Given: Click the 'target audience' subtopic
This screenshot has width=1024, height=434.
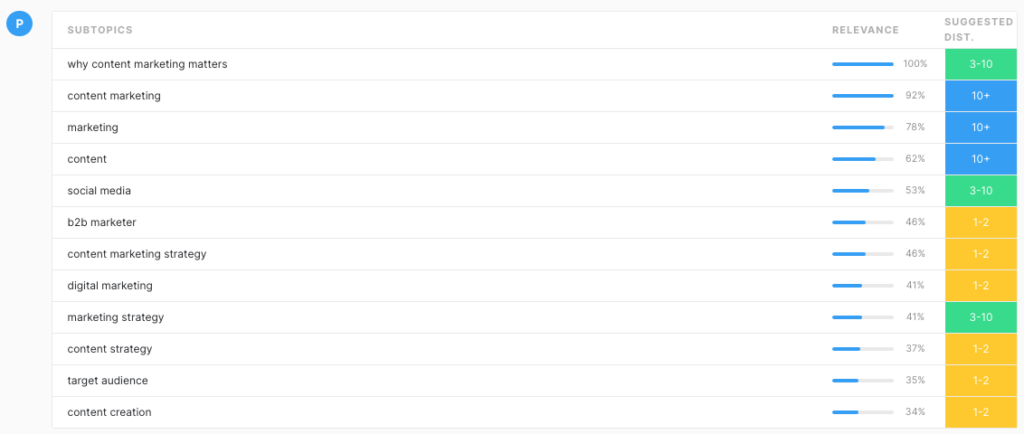Looking at the screenshot, I should pos(108,380).
